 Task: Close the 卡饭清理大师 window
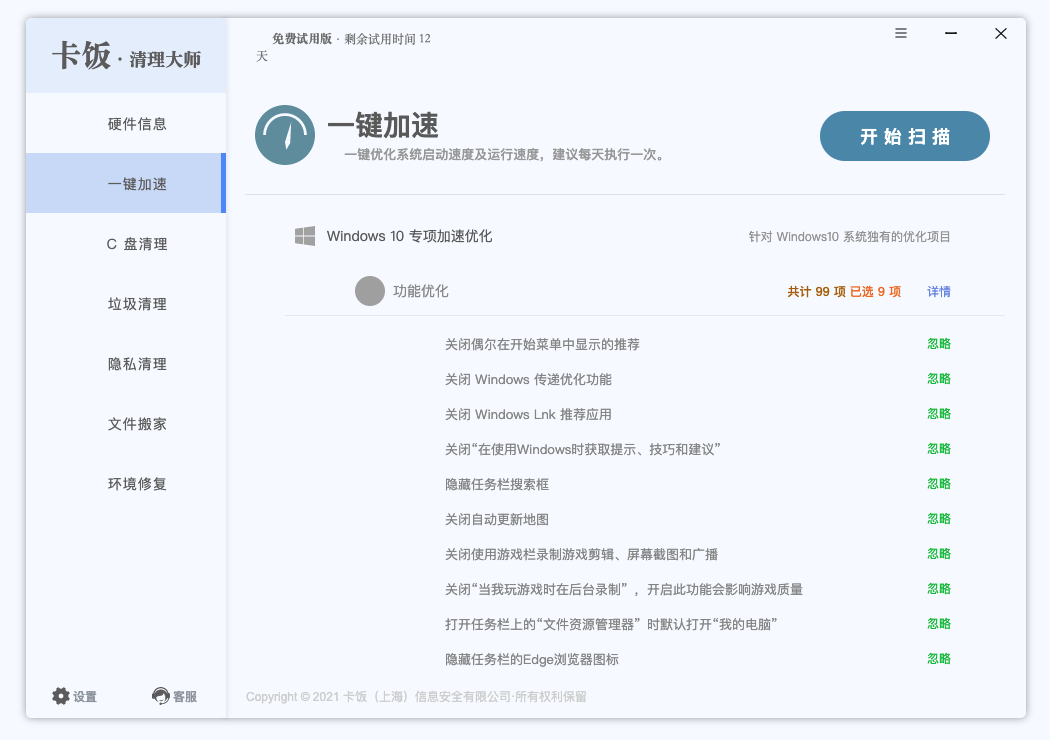coord(1000,33)
